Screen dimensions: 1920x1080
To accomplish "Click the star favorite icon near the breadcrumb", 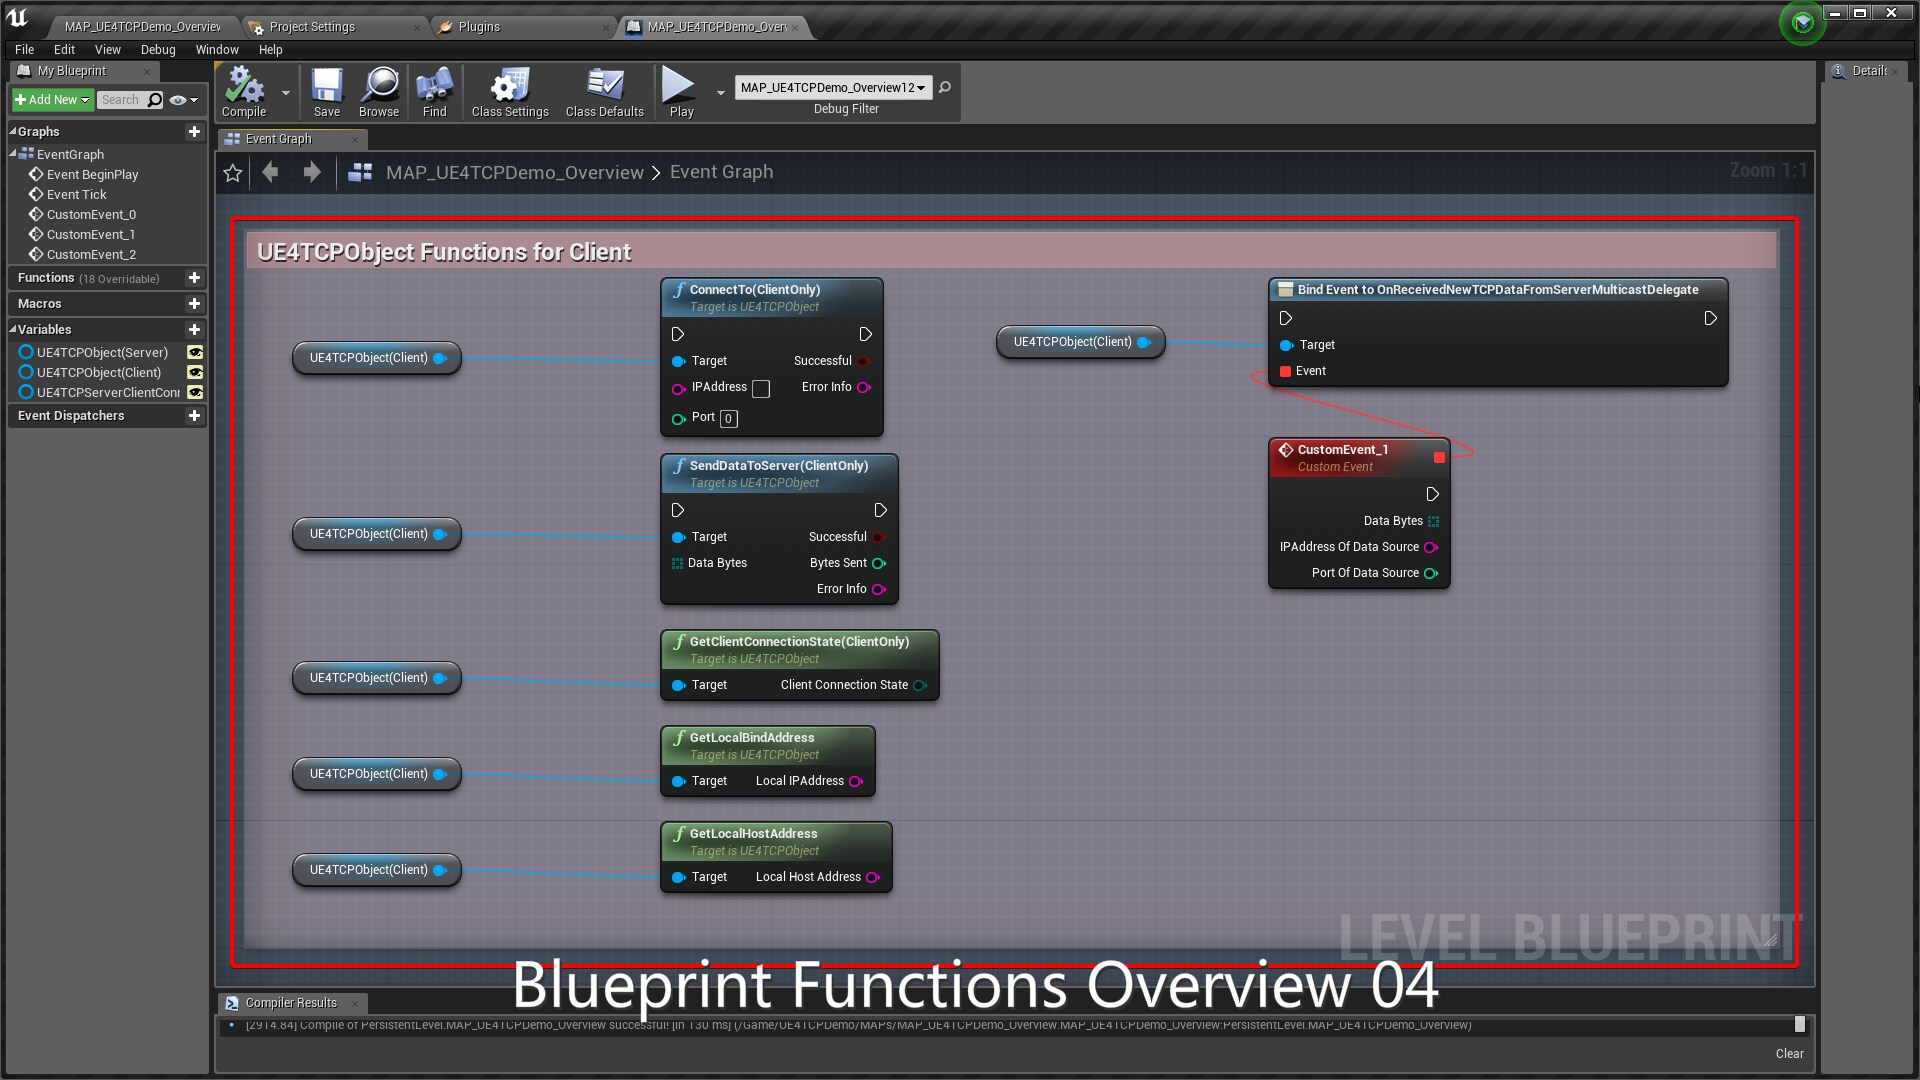I will coord(232,172).
